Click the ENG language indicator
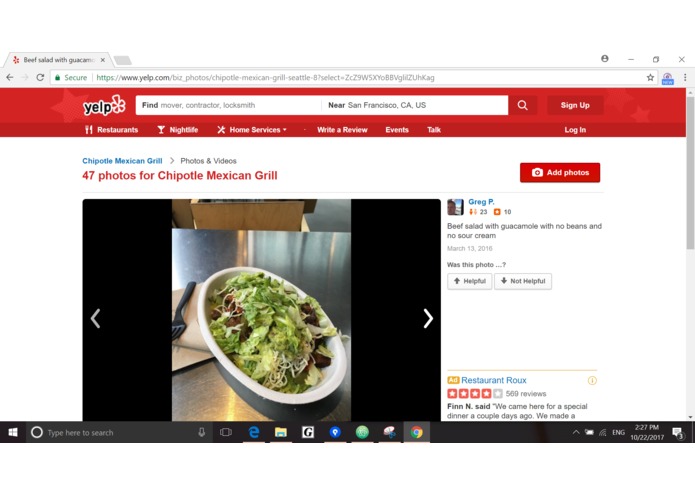Screen dimensions: 695x494 click(618, 432)
